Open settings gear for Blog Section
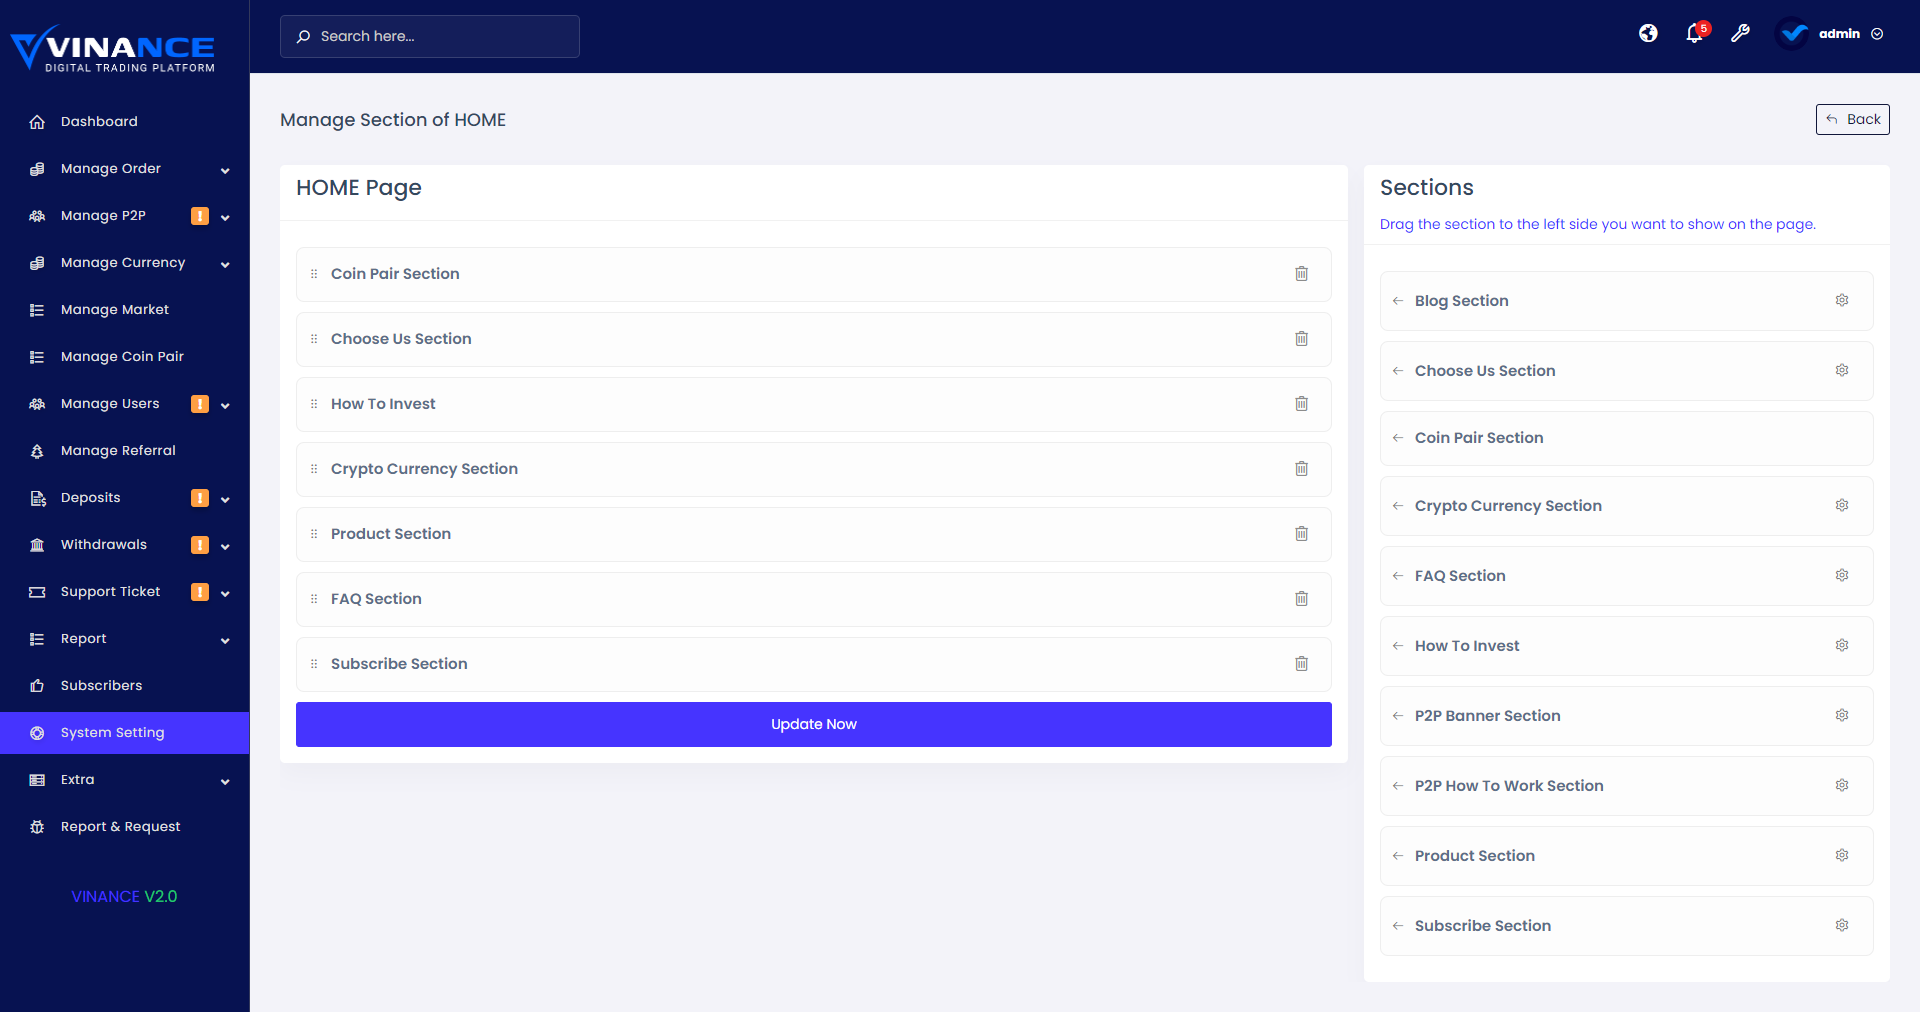Screen dimensions: 1920x1012 point(1841,300)
